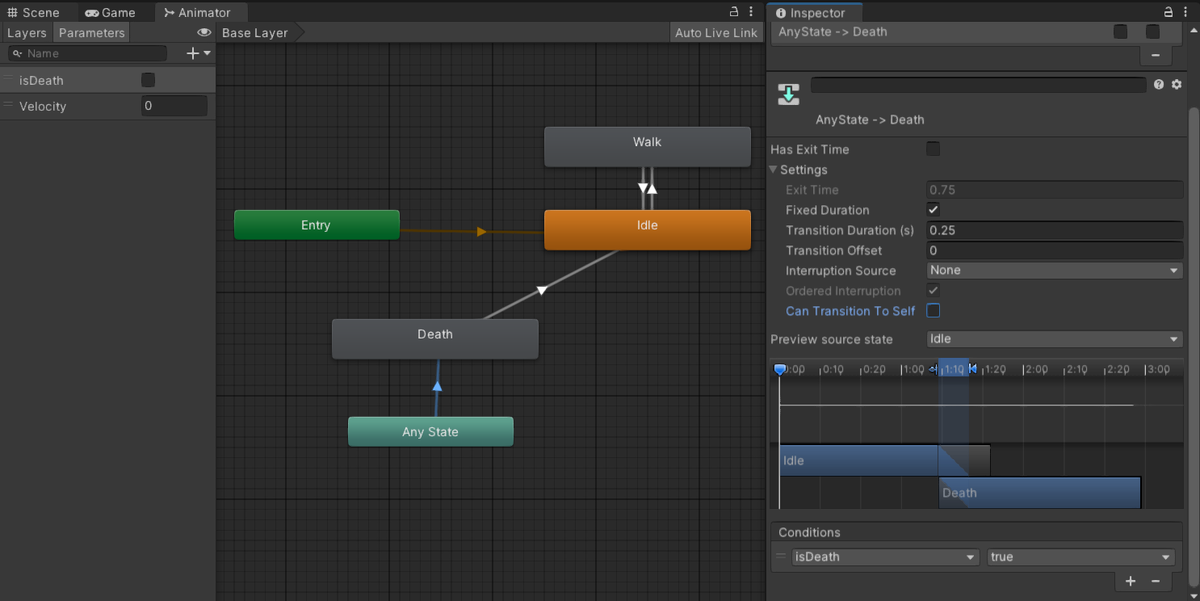Grab the isDeath condition reorder handle
The image size is (1200, 601).
[781, 557]
